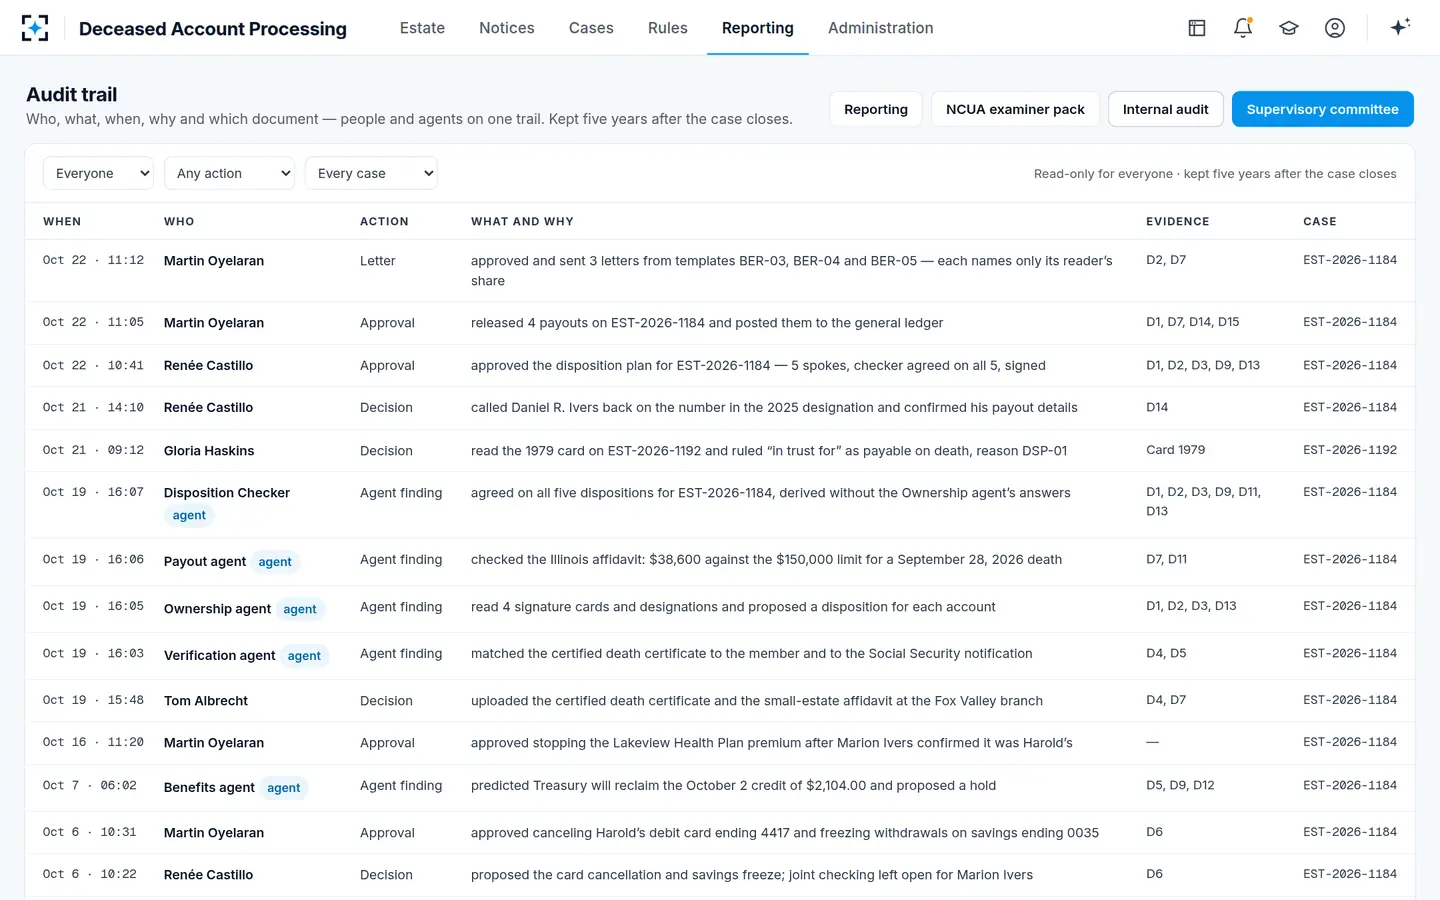Click the Card 1979 evidence cell
This screenshot has height=900, width=1440.
pyautogui.click(x=1176, y=450)
